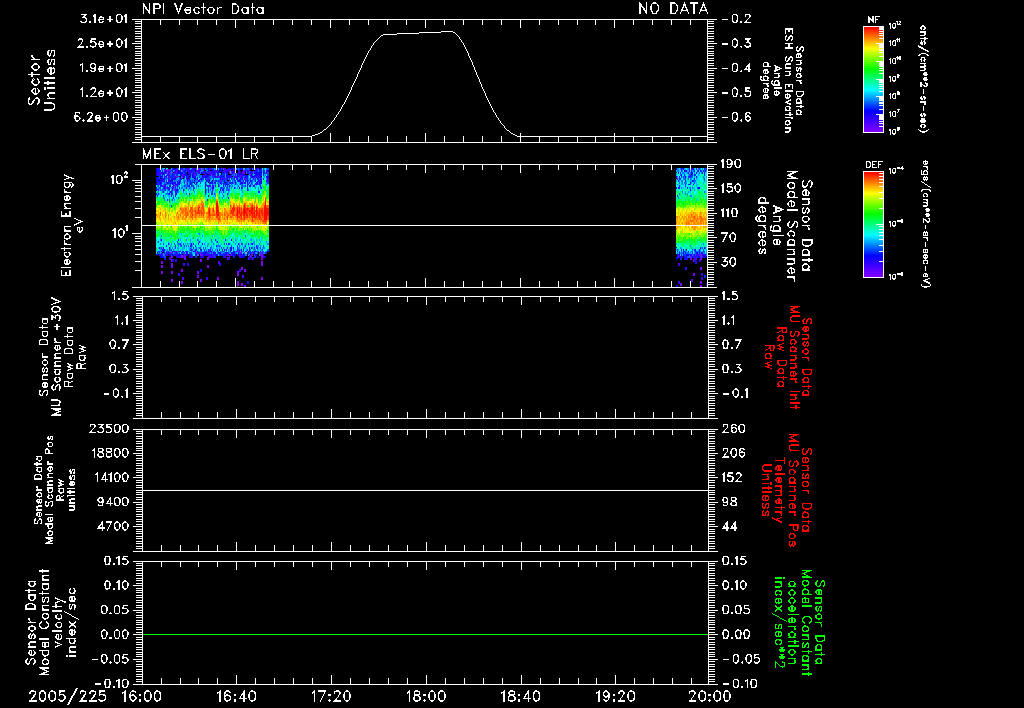This screenshot has width=1024, height=708.
Task: Click red 'MU Scanner Int Raw Data' title
Action: click(x=788, y=357)
